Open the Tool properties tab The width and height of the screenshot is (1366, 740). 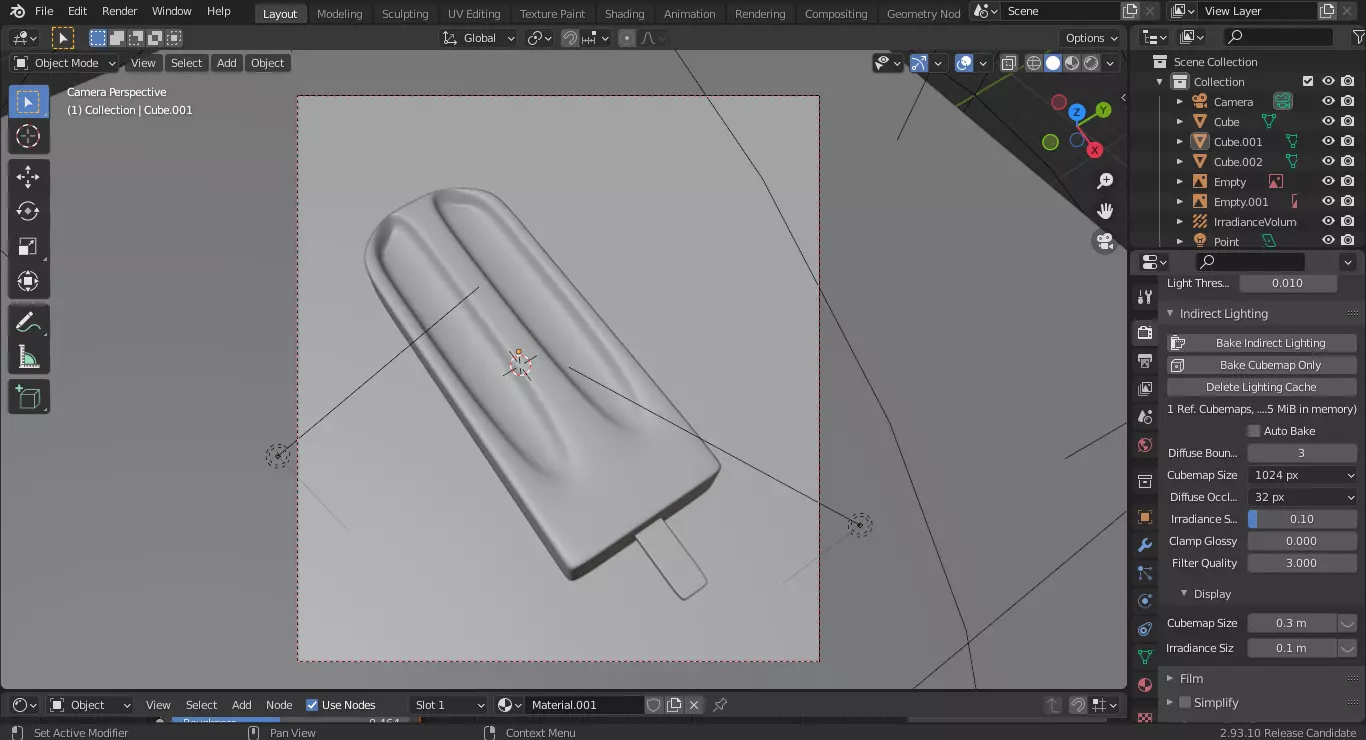pos(1145,297)
